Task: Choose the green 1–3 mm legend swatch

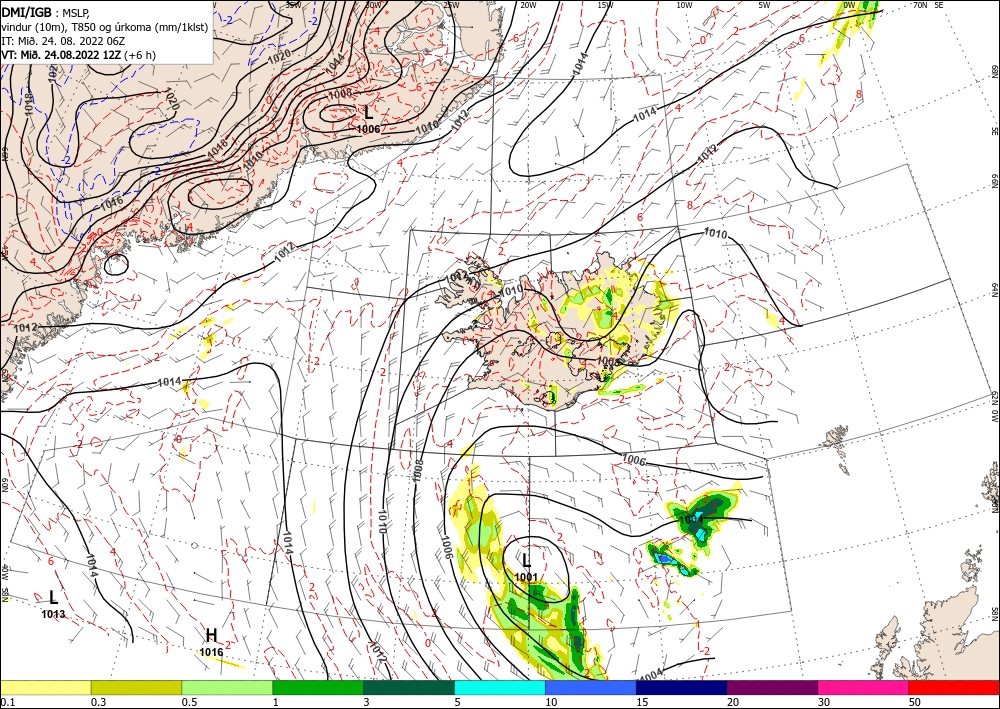Action: (318, 687)
